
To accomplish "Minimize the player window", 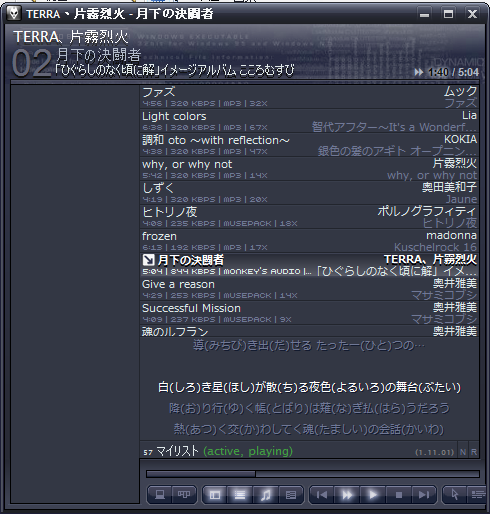I will (x=424, y=14).
